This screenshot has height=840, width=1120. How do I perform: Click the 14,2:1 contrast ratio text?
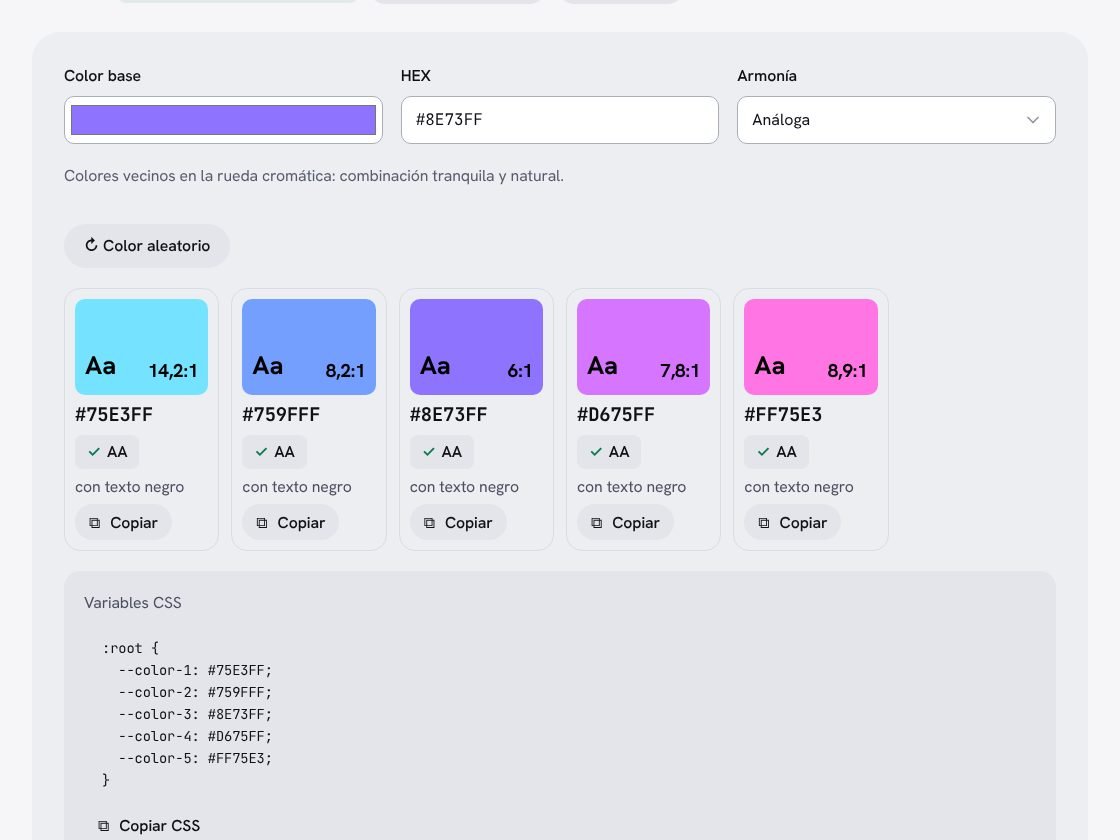[173, 371]
